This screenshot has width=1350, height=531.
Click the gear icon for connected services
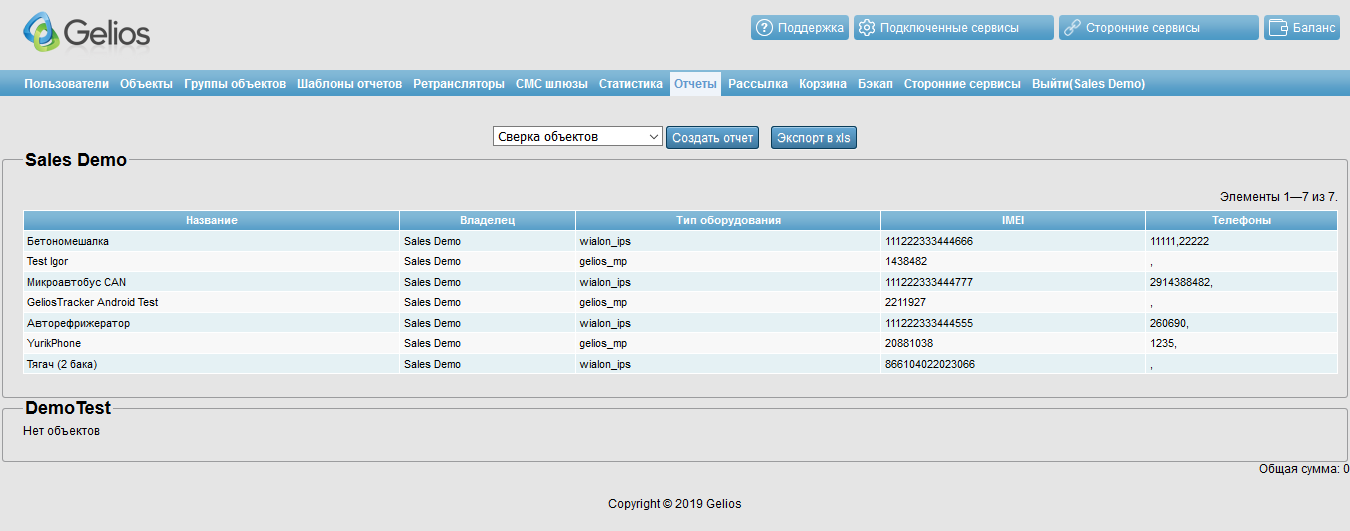[867, 28]
